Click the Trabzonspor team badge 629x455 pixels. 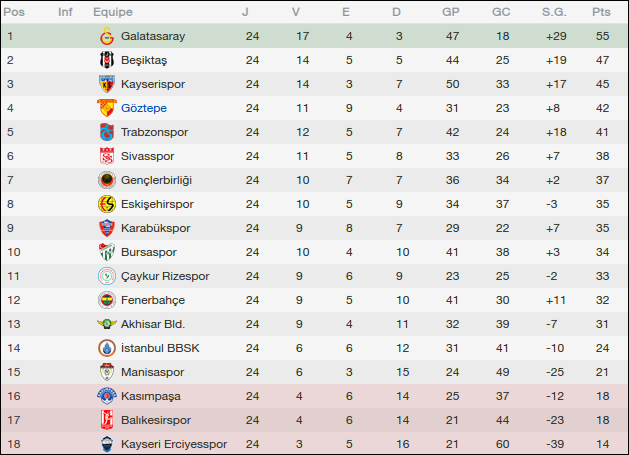tap(106, 132)
